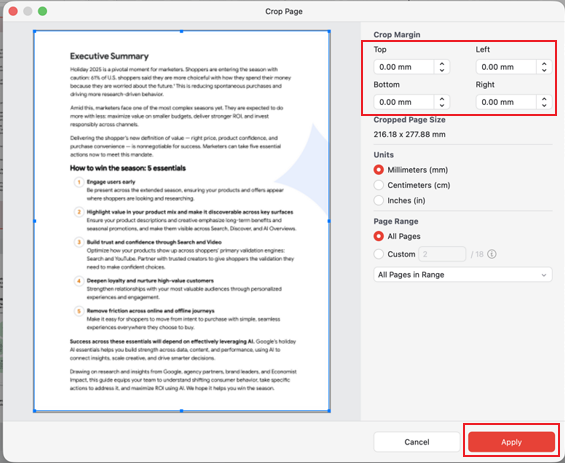Click the top-right crop handle
Image resolution: width=565 pixels, height=463 pixels.
click(x=329, y=32)
